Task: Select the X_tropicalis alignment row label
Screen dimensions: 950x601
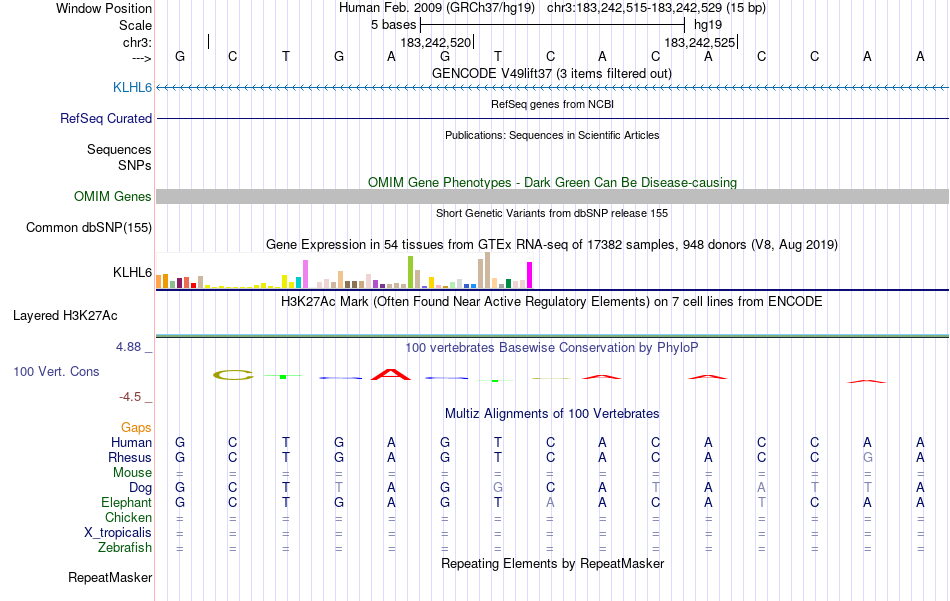Action: coord(118,533)
